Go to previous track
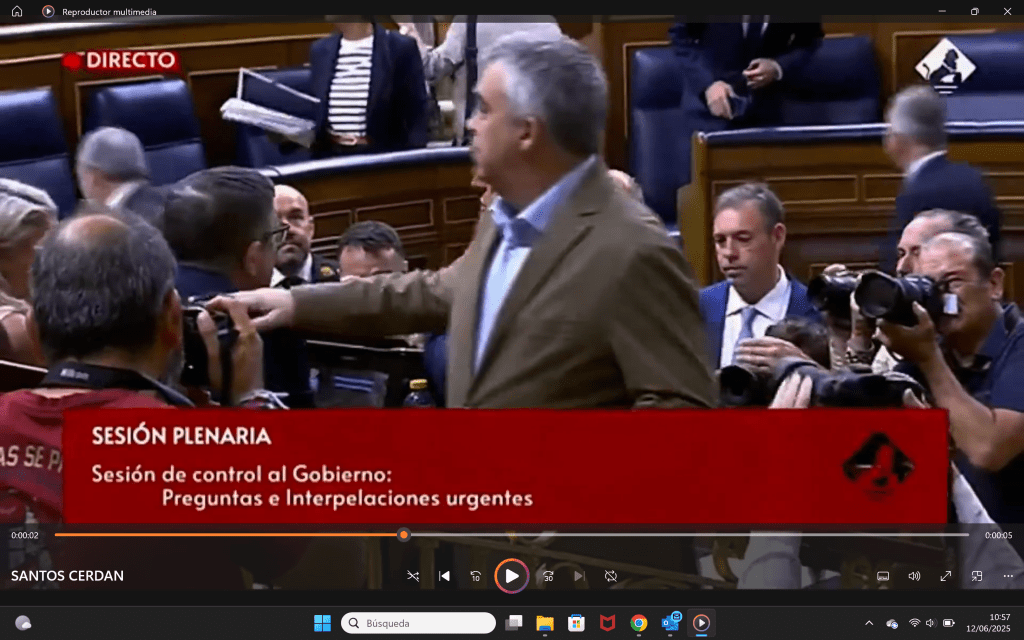The image size is (1024, 640). click(444, 576)
